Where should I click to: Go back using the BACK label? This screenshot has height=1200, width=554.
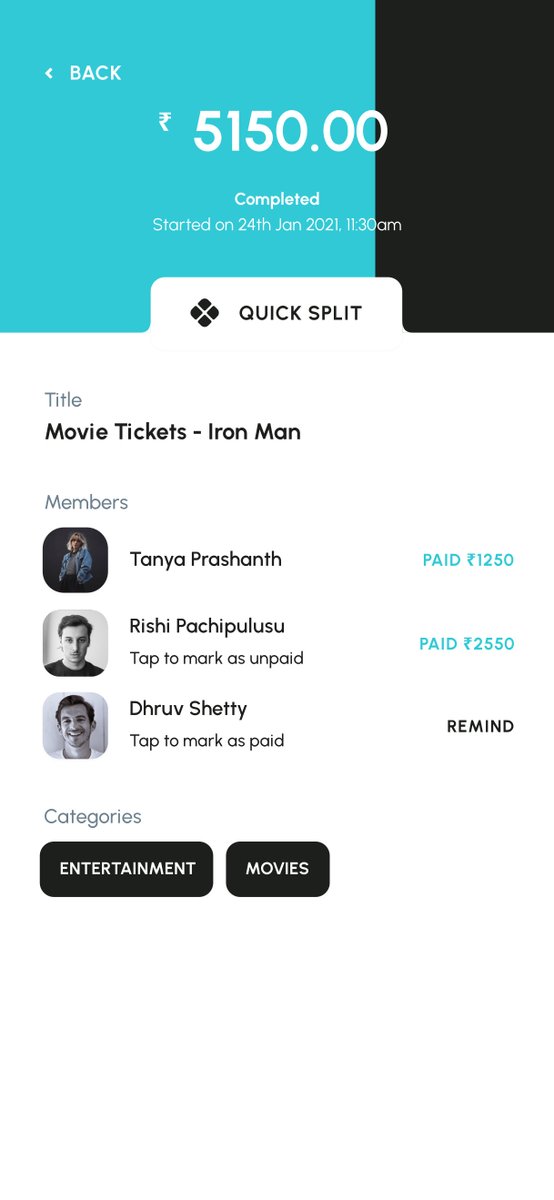(95, 73)
